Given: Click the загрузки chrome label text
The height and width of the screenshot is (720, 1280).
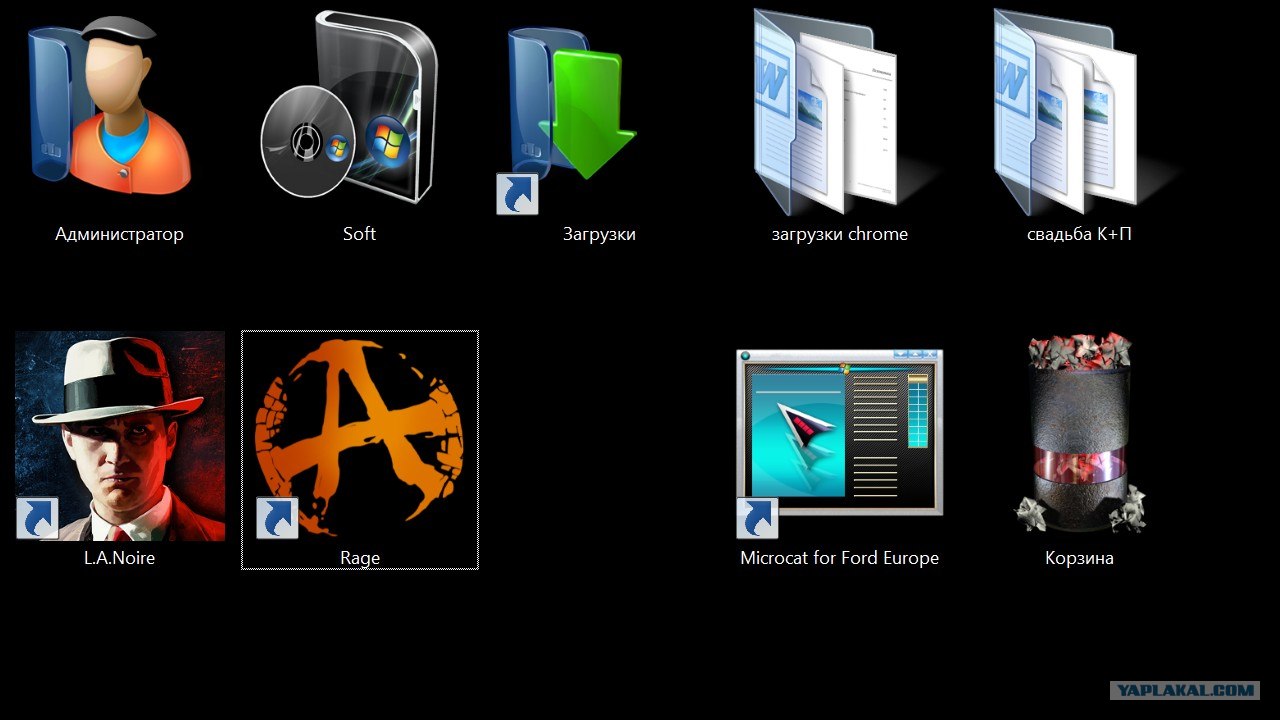Looking at the screenshot, I should 840,235.
